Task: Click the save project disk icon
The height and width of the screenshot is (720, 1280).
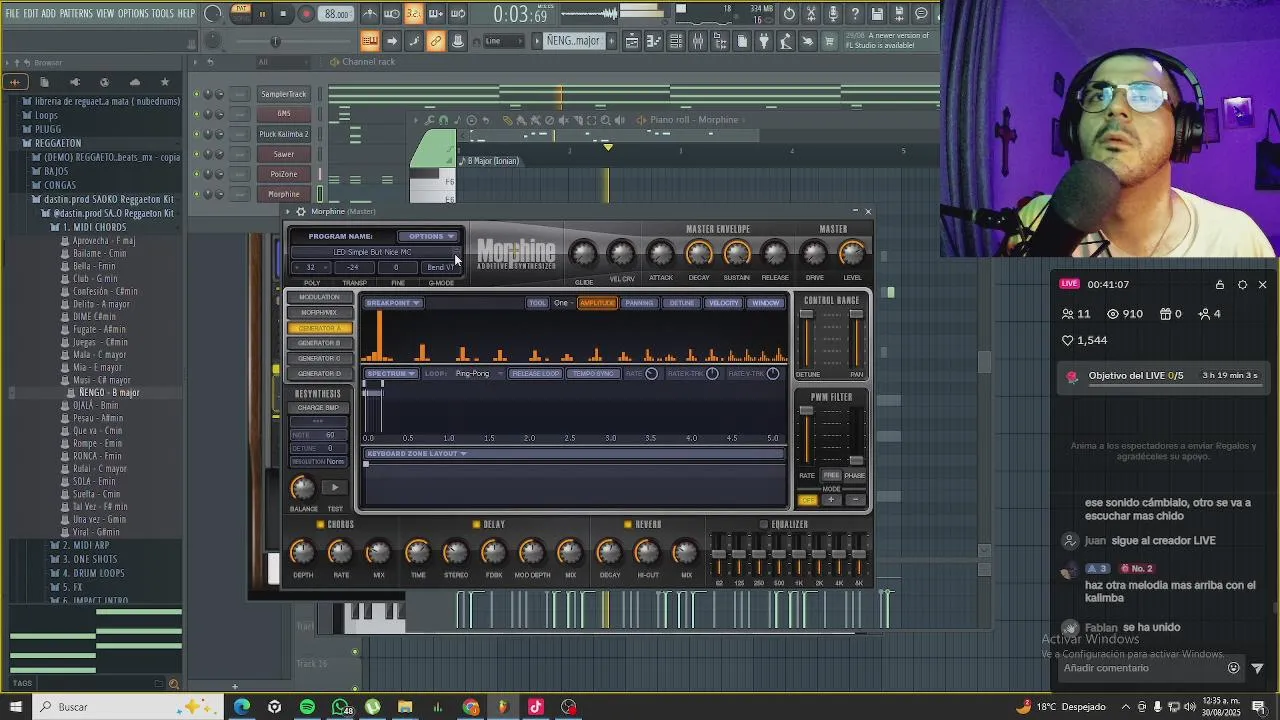Action: point(877,14)
